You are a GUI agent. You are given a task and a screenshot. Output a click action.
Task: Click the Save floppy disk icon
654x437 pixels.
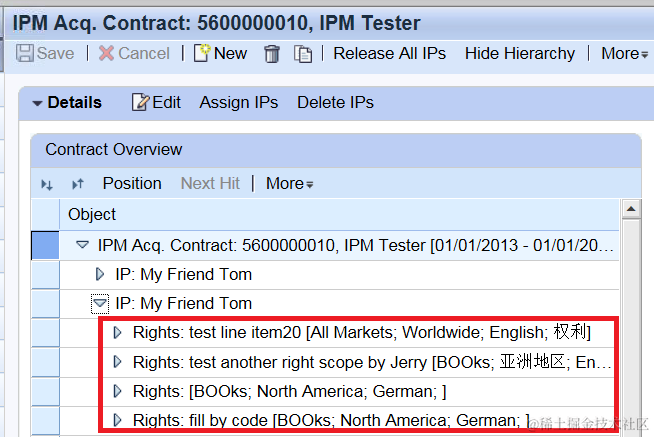click(x=25, y=53)
